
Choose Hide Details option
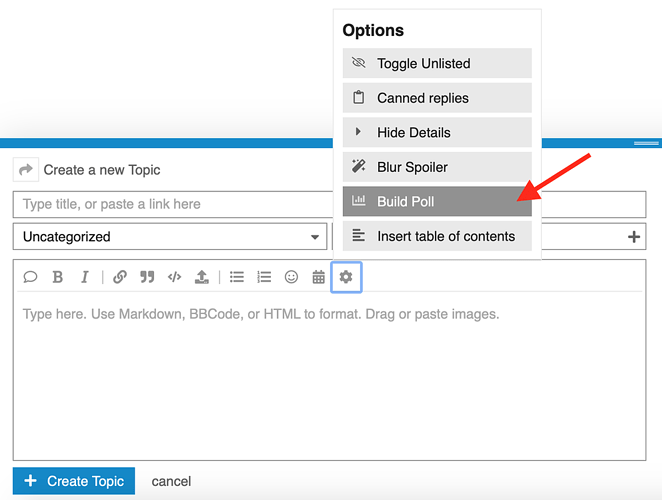click(x=437, y=133)
